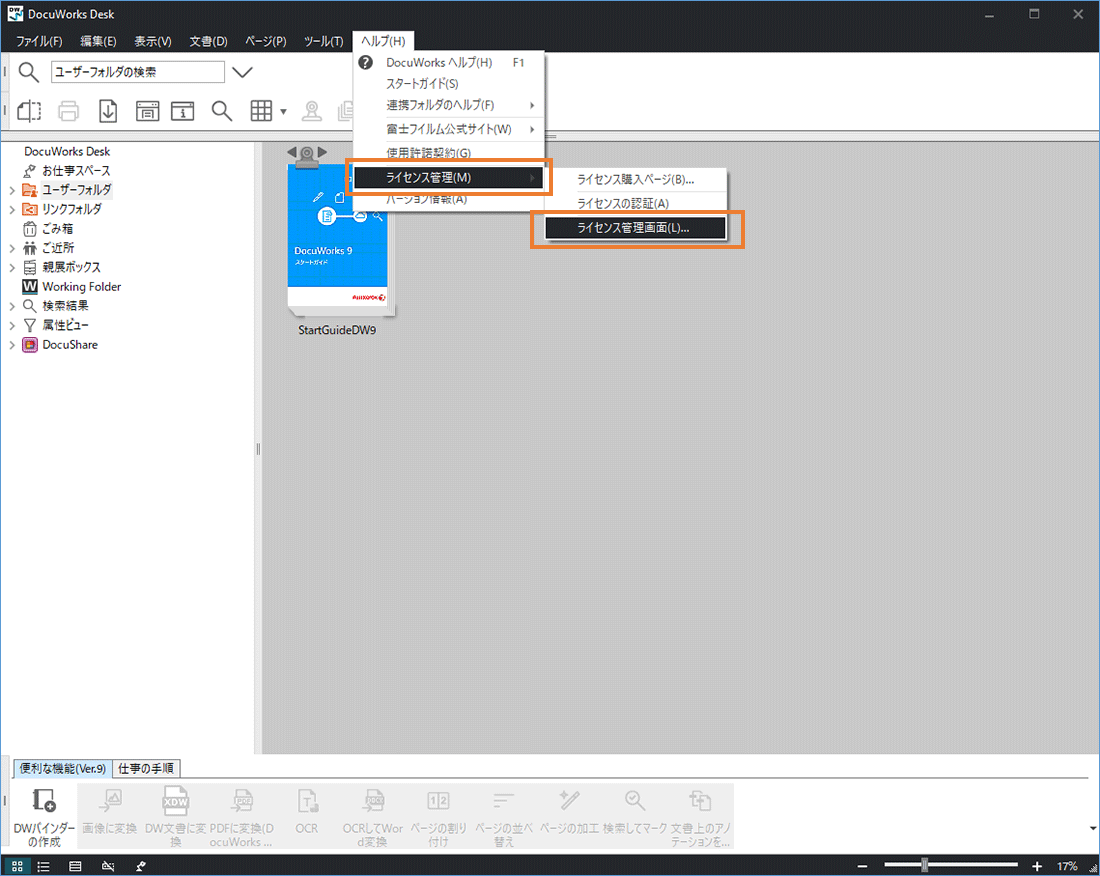Image resolution: width=1100 pixels, height=876 pixels.
Task: Click the magnifier find icon in the toolbar
Action: pos(222,111)
